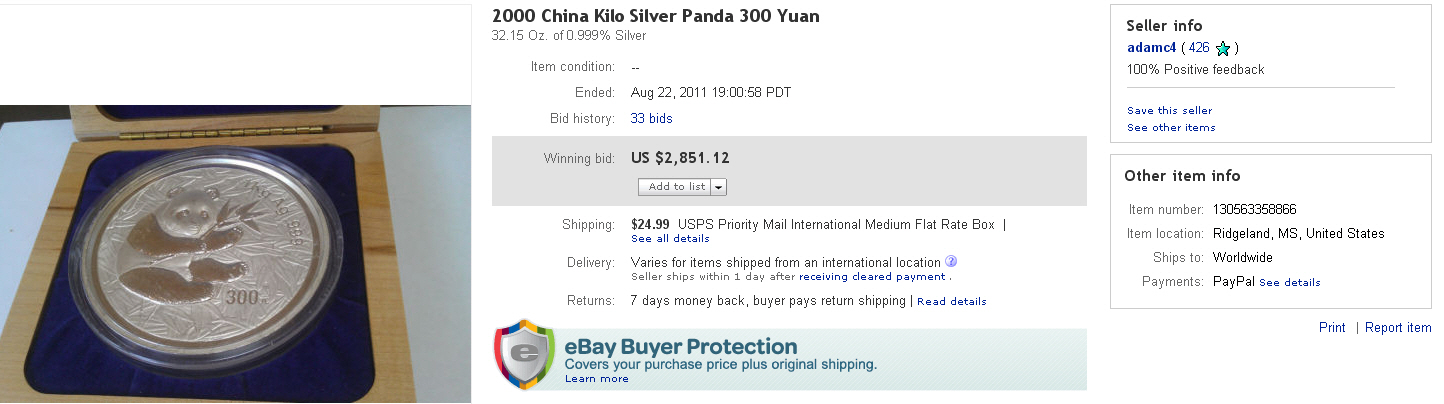Click the Report item link
This screenshot has height=404, width=1444.
tap(1398, 328)
